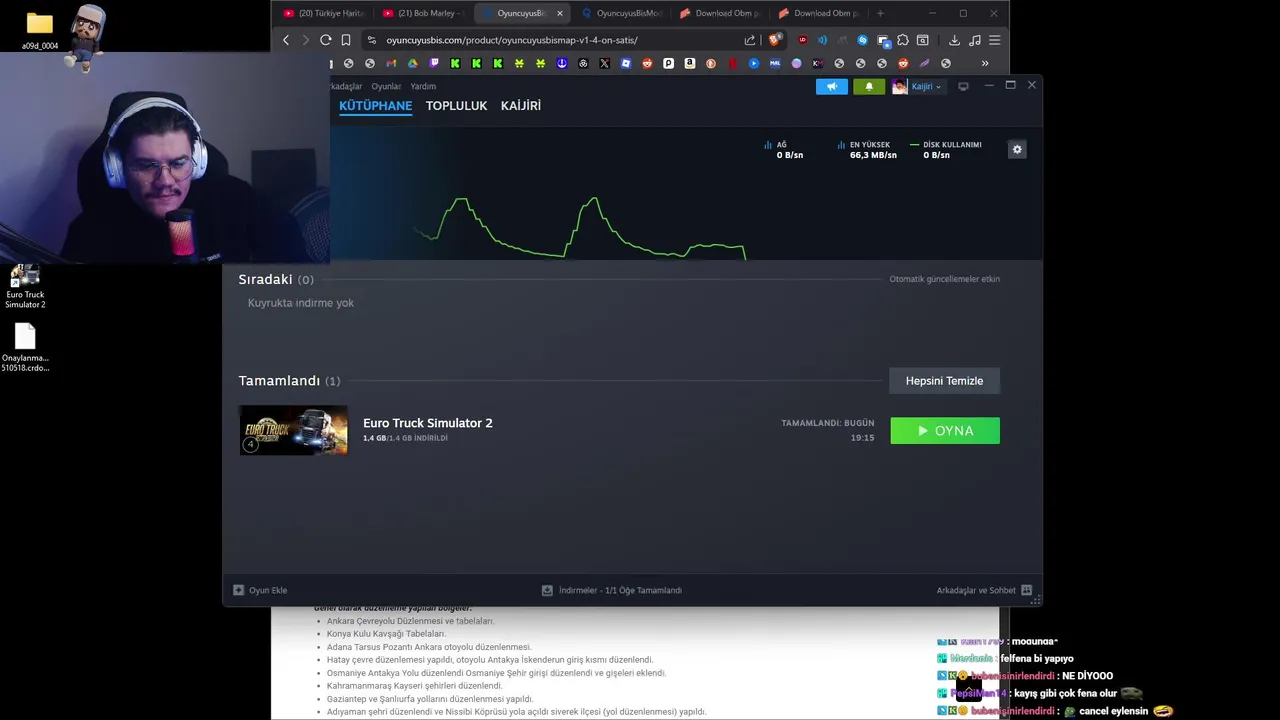Open Brave Shields lion icon
The image size is (1280, 720).
(774, 40)
